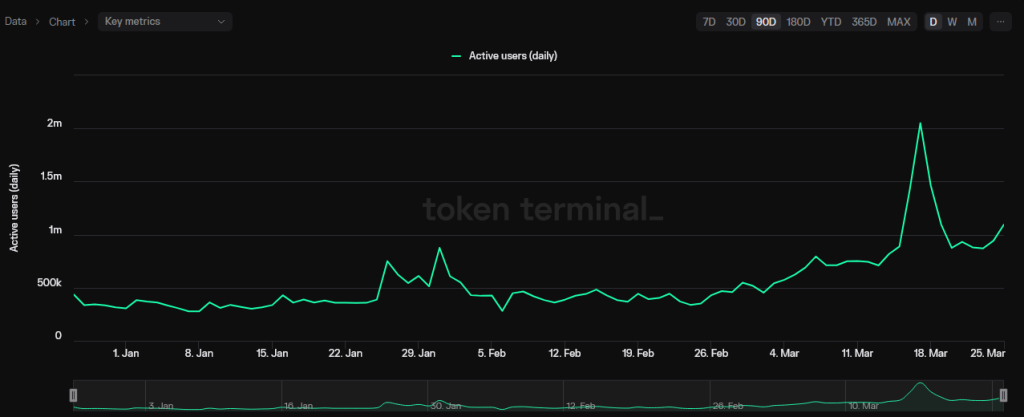Select the MAX time range
Screen dimensions: 1024x417
point(899,22)
